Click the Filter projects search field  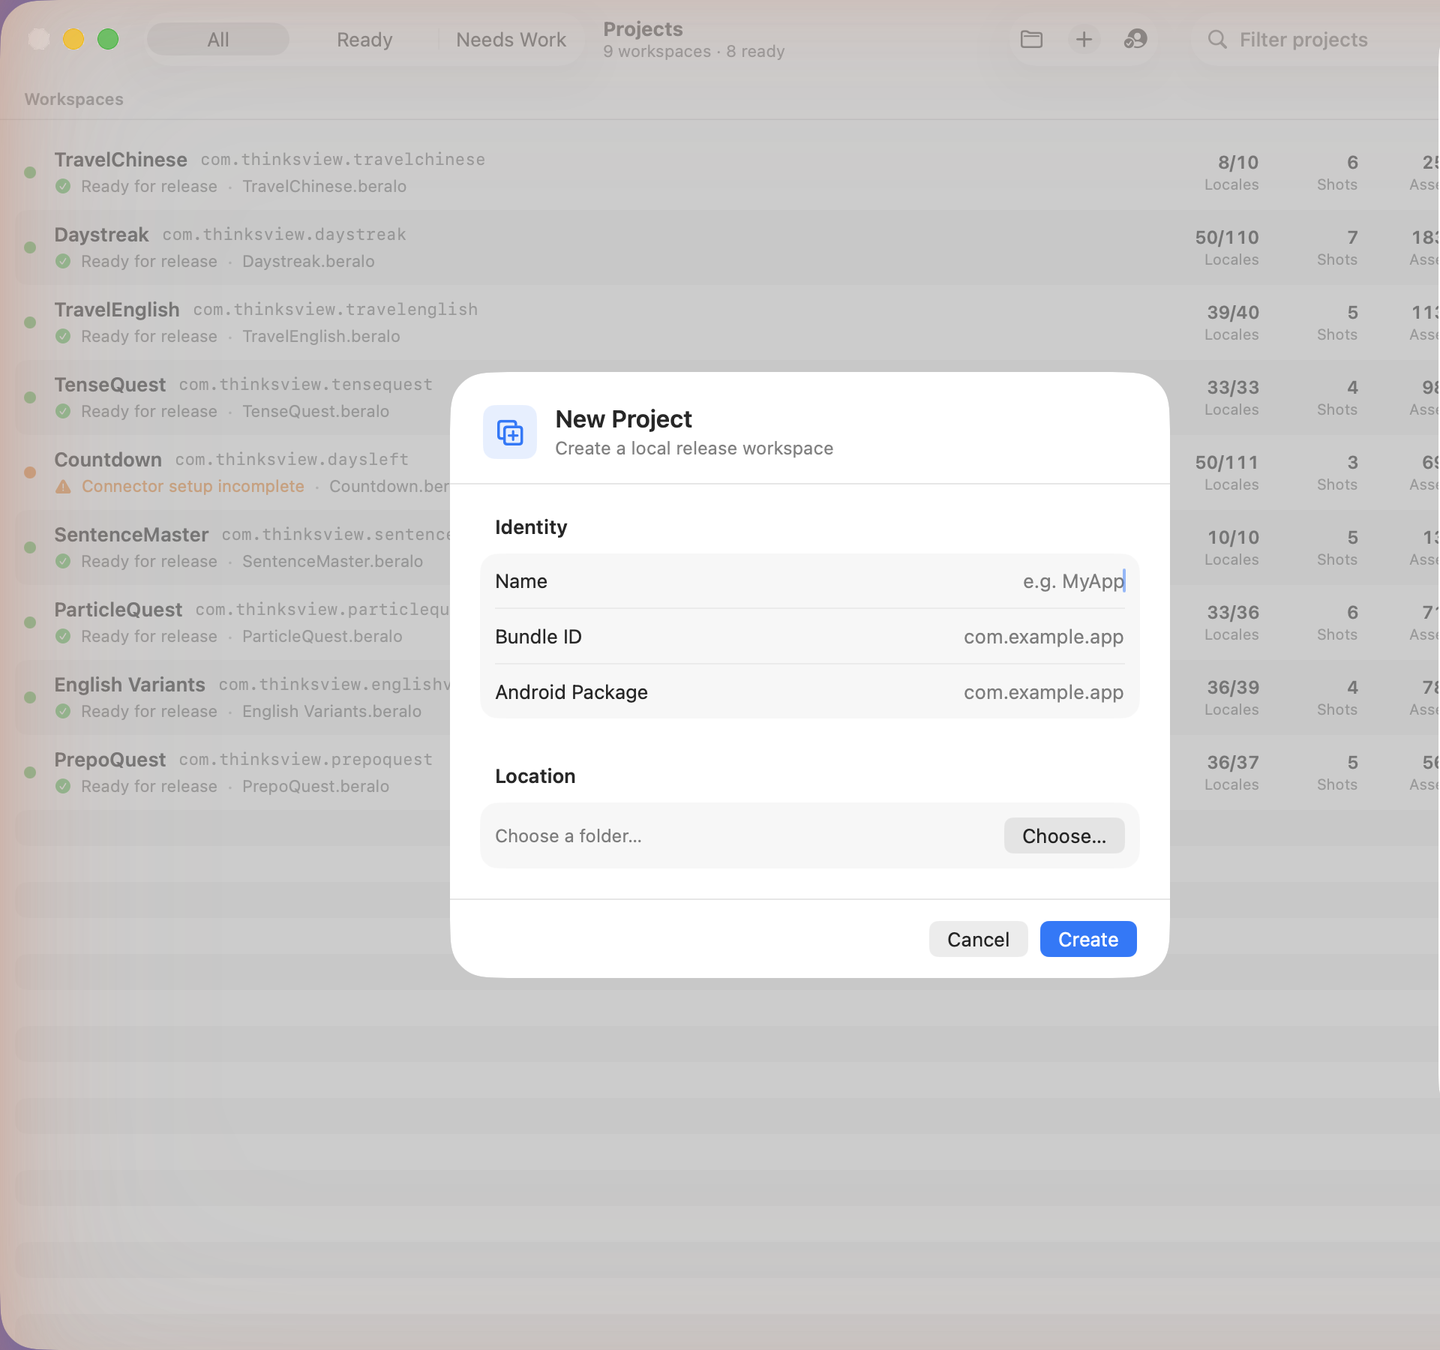pos(1315,39)
